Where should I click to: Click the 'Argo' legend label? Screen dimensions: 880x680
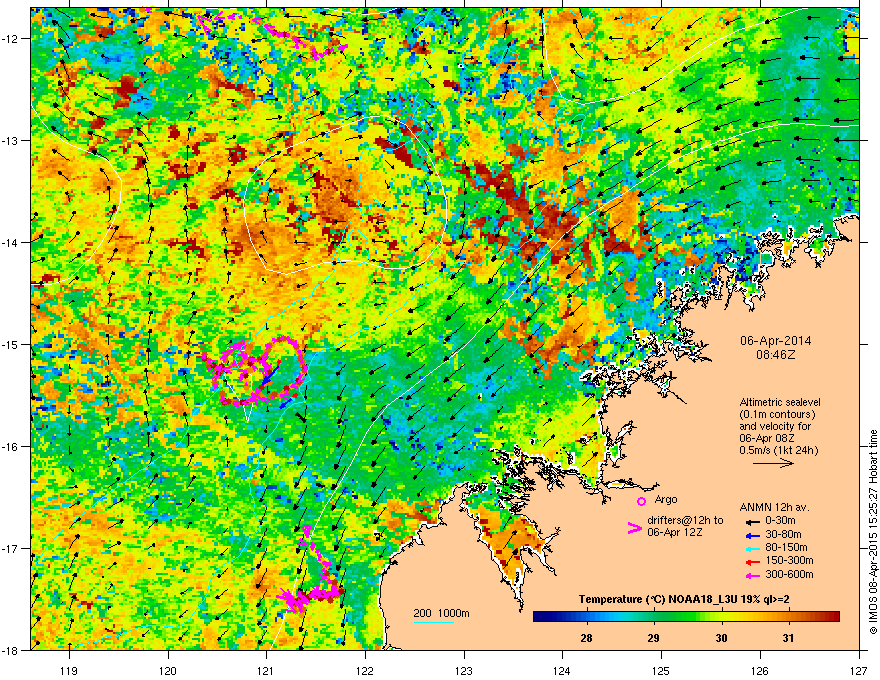[x=666, y=499]
